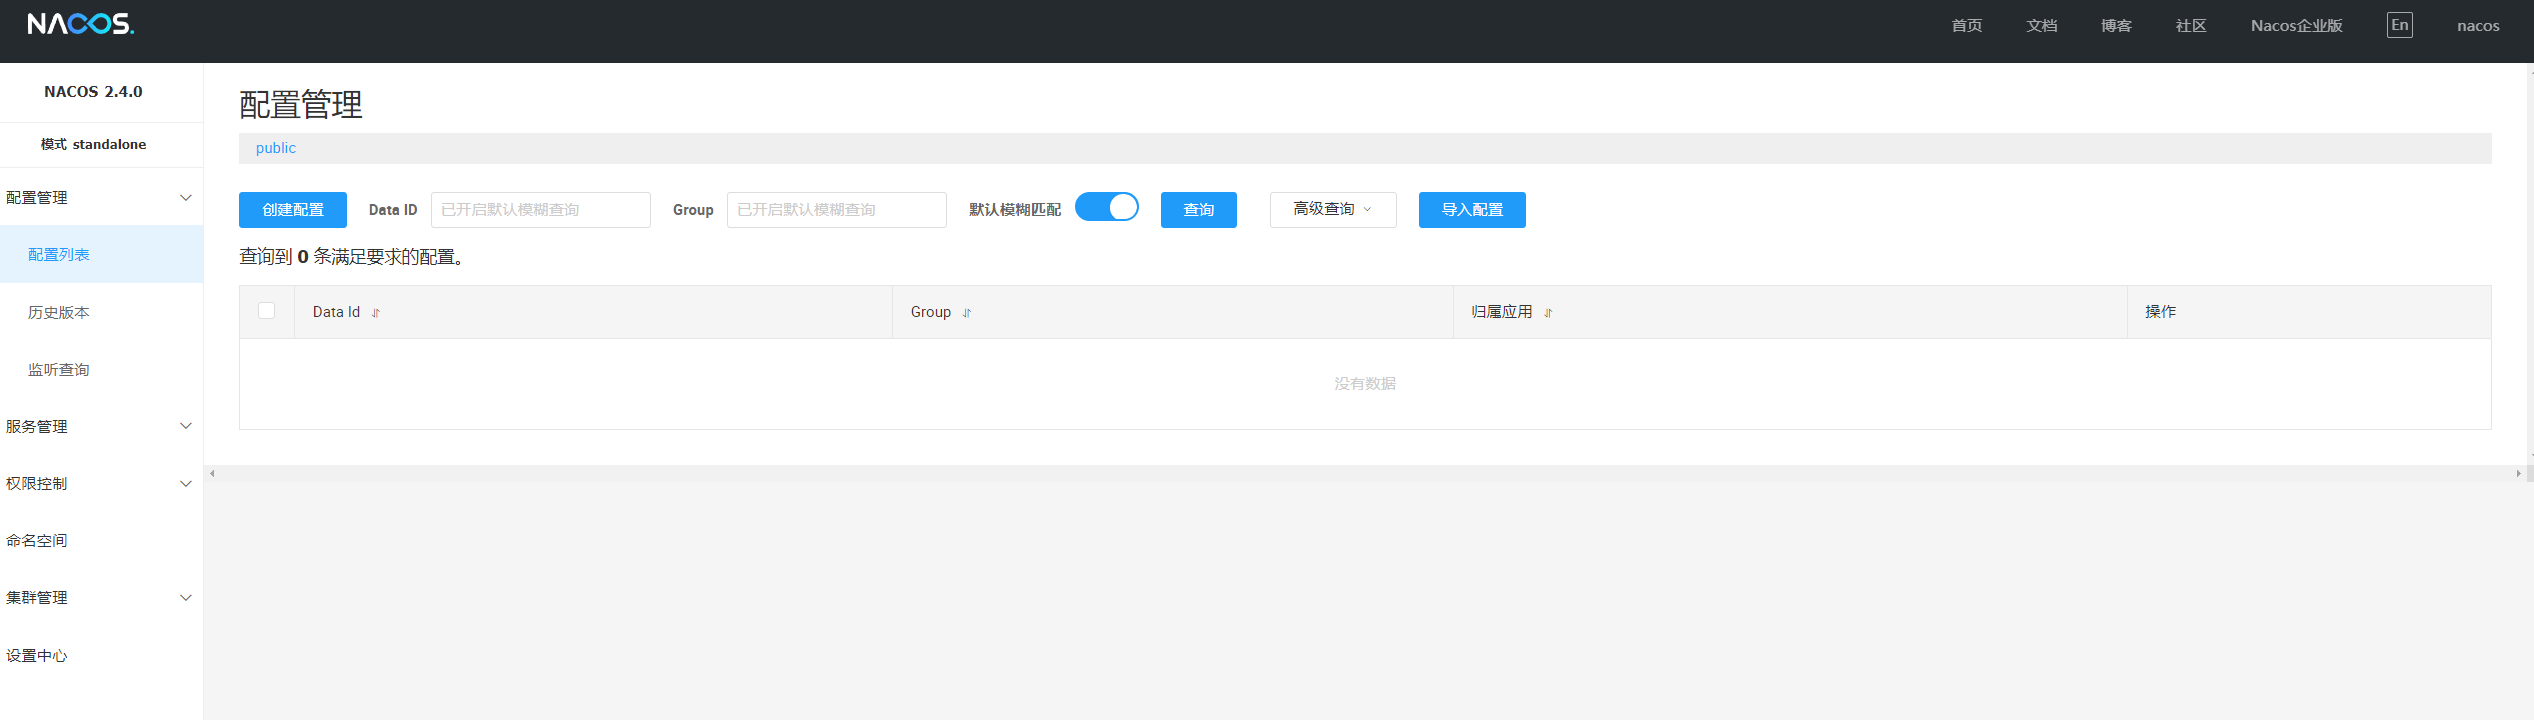The image size is (2534, 720).
Task: Open 首页 in the top navigation
Action: (x=1967, y=26)
